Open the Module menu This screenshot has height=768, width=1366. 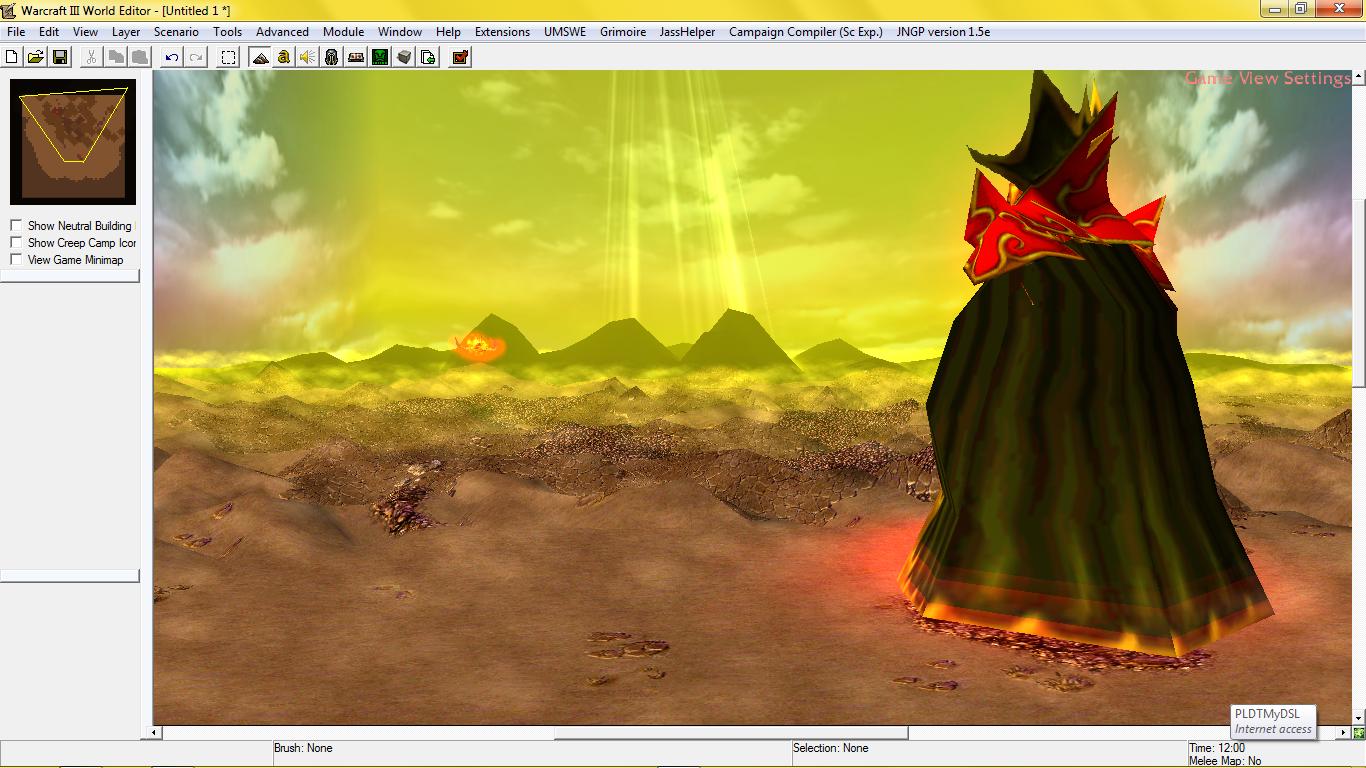pyautogui.click(x=343, y=32)
